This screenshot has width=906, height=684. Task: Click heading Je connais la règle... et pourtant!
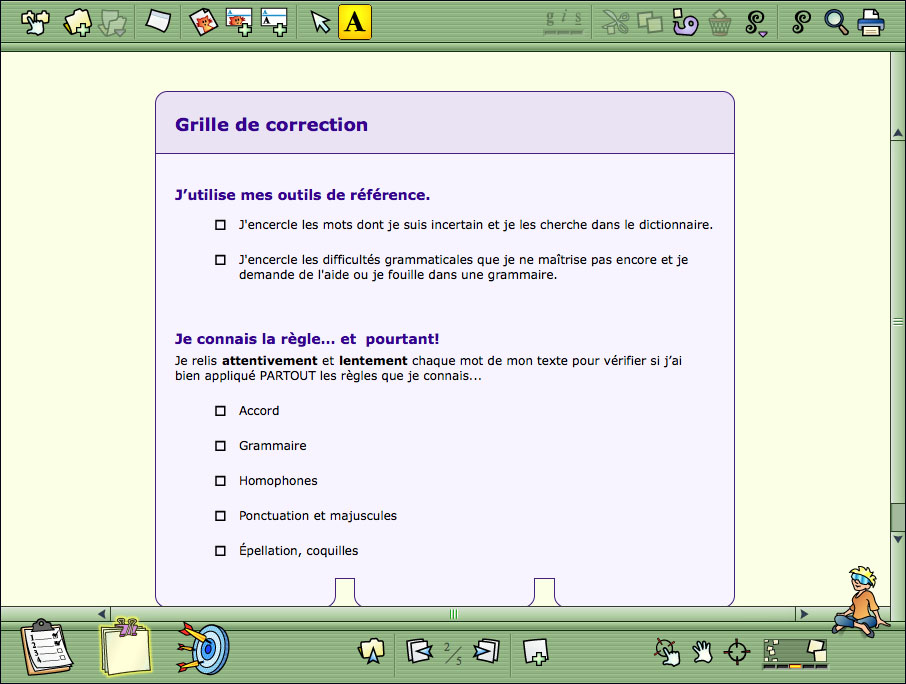click(x=307, y=339)
